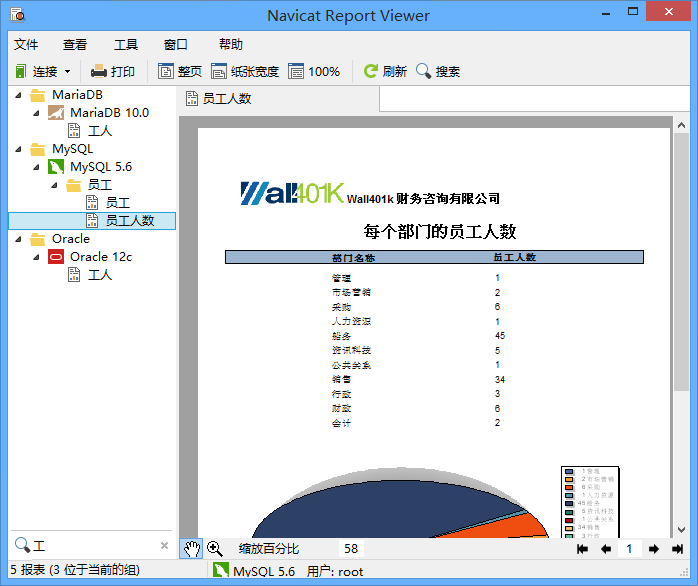Print the report with 打印
This screenshot has height=586, width=698.
click(113, 71)
